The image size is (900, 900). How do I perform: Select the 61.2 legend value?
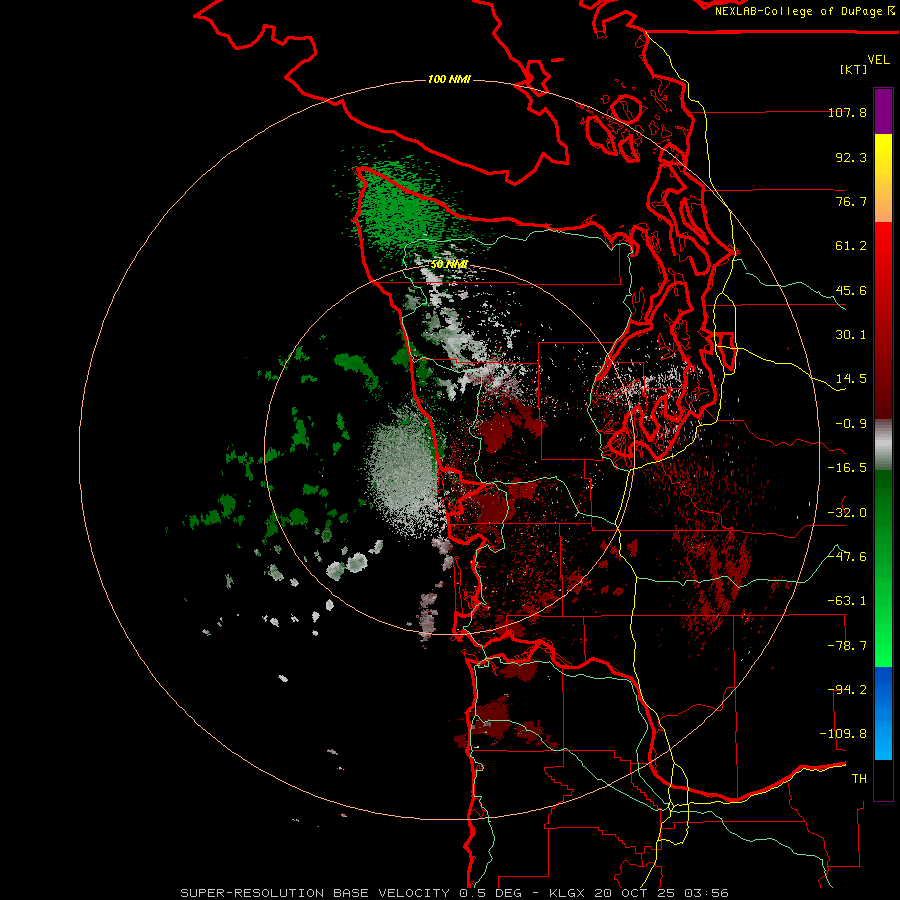pos(851,246)
